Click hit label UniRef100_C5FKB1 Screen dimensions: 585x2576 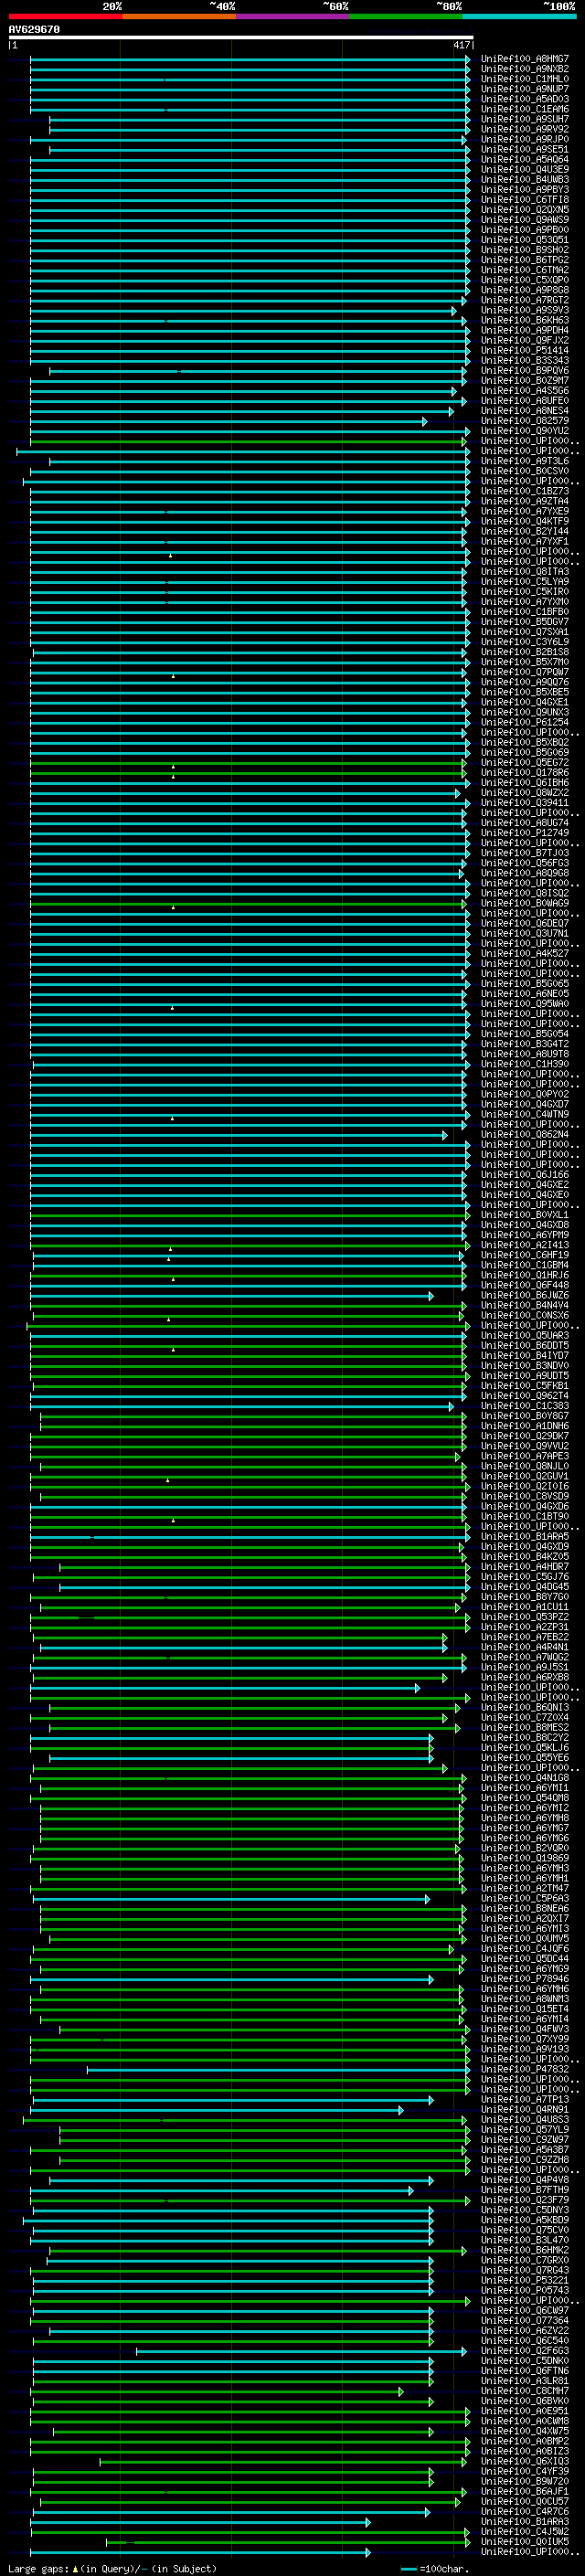[x=525, y=1385]
